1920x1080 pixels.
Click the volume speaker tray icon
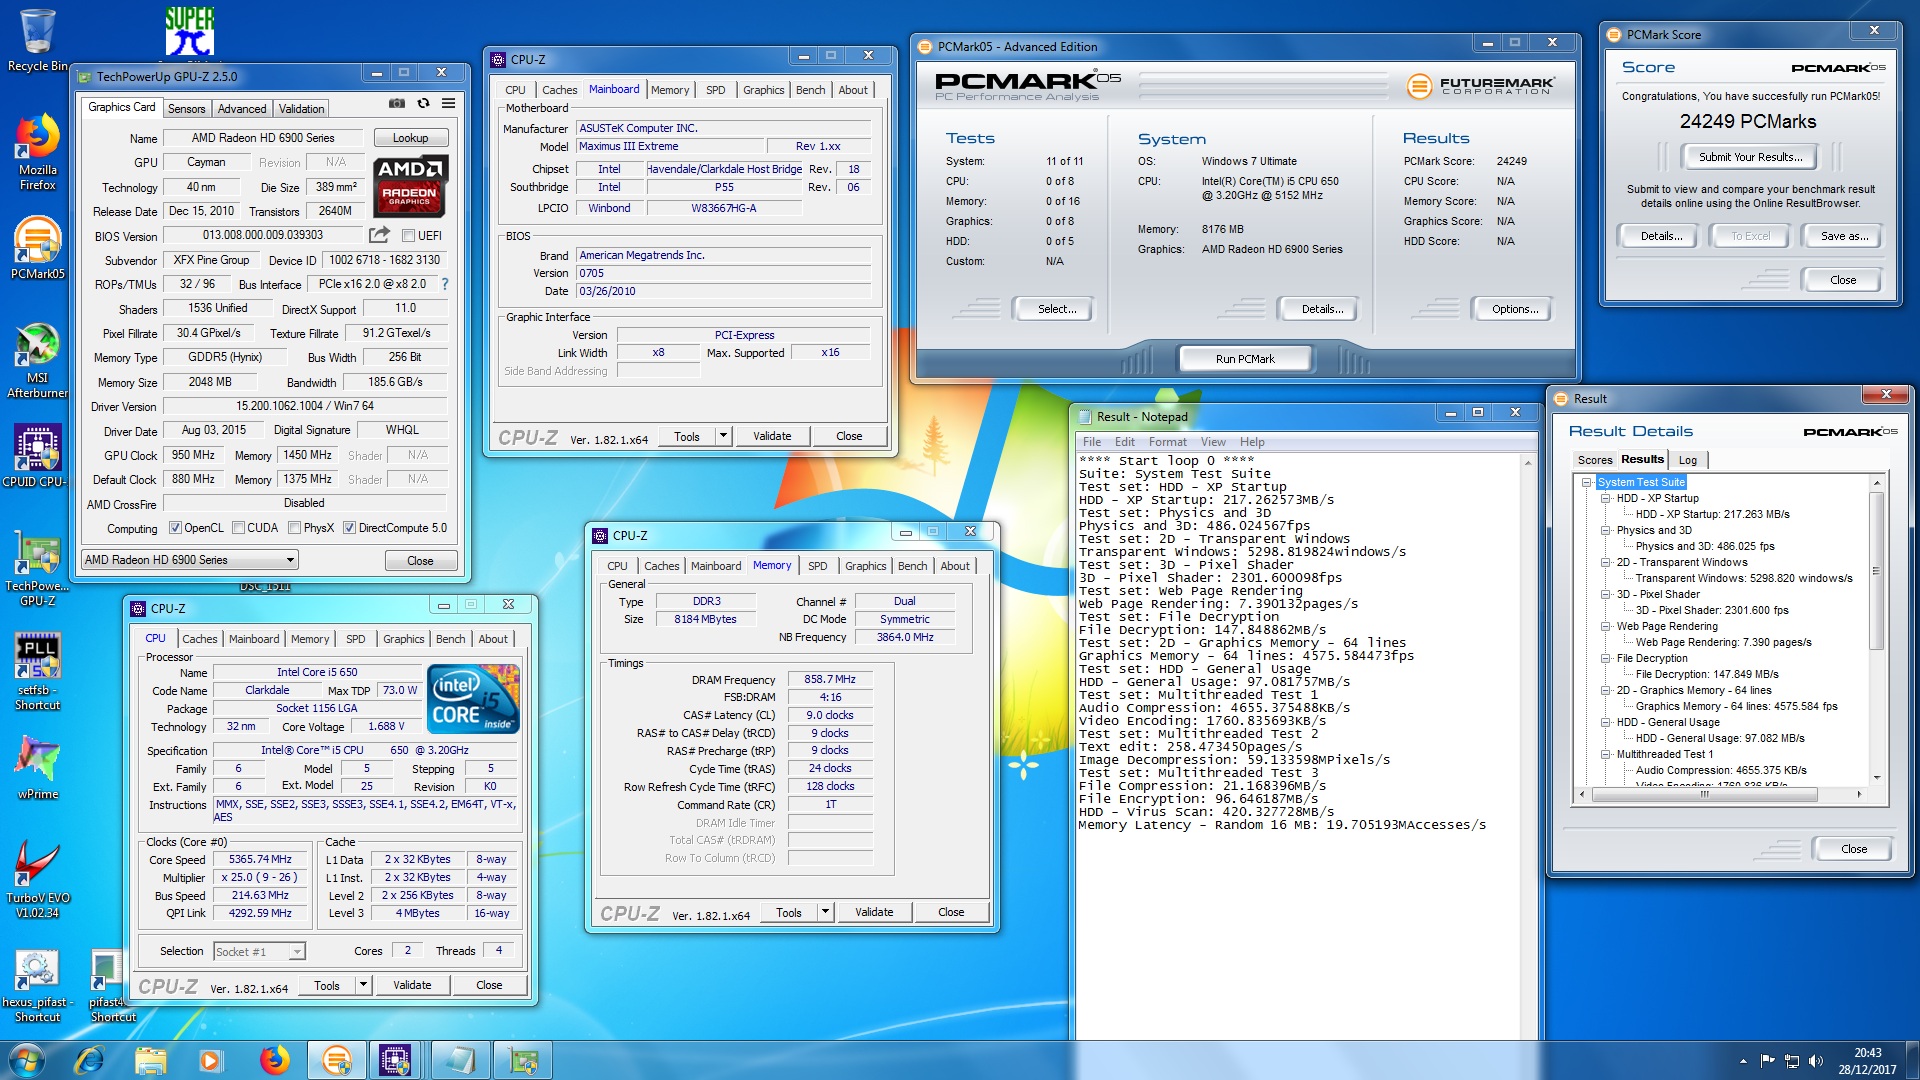click(1815, 1060)
